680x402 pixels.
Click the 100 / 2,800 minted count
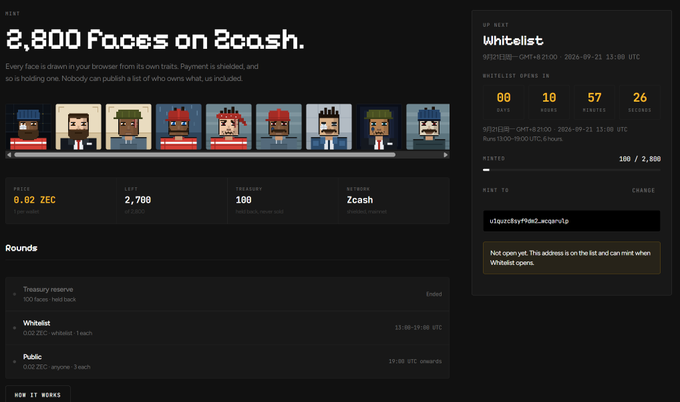pos(640,159)
